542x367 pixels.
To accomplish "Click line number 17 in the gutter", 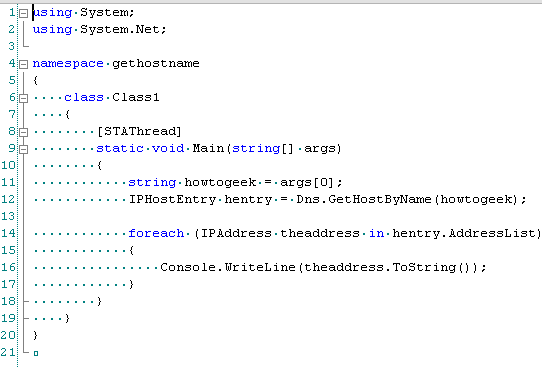I will [8, 284].
